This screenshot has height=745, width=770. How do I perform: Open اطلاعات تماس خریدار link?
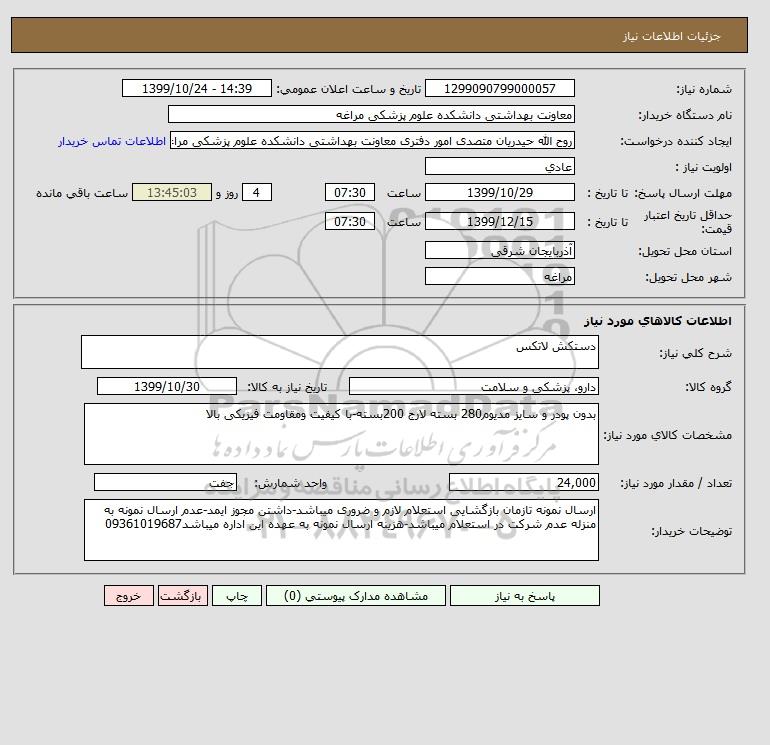click(x=111, y=141)
